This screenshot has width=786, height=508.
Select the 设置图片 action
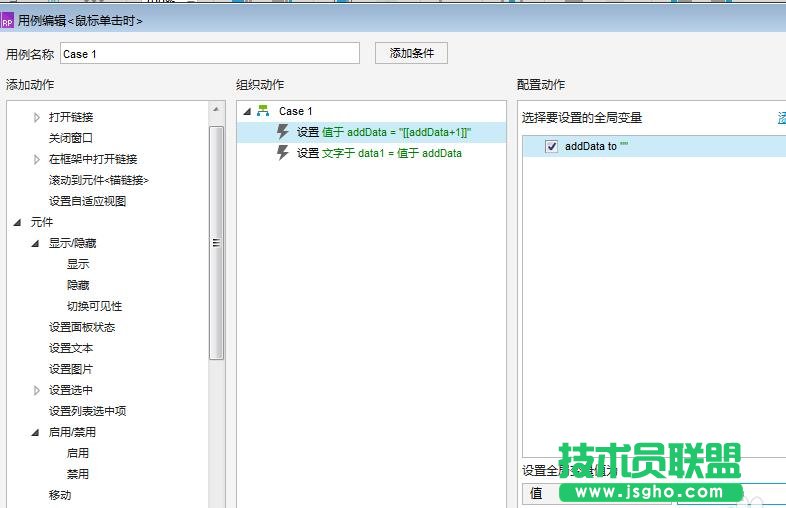pyautogui.click(x=71, y=369)
